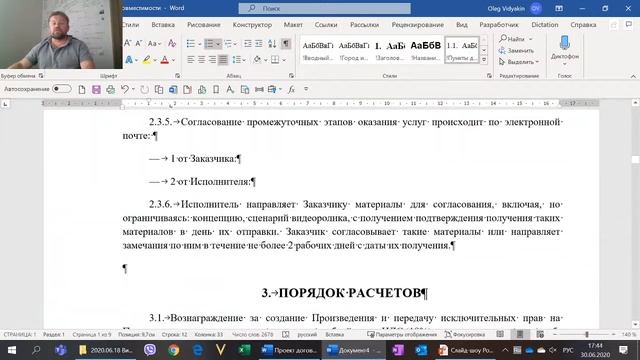Click the multilevel list icon
640x360 pixels.
(228, 43)
